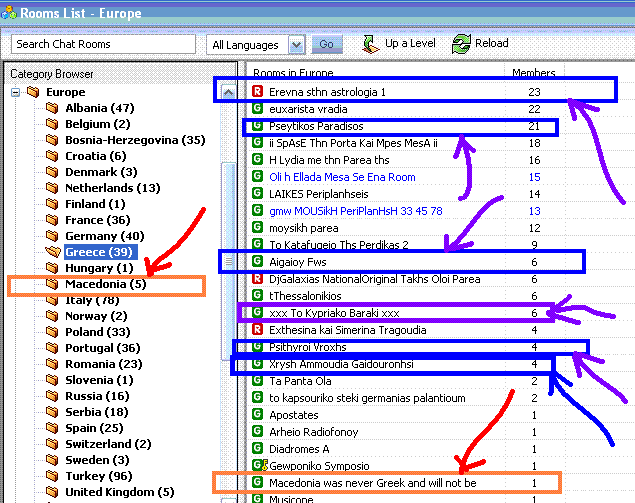Click the Reload label
Viewport: 635px width, 503px height.
492,43
